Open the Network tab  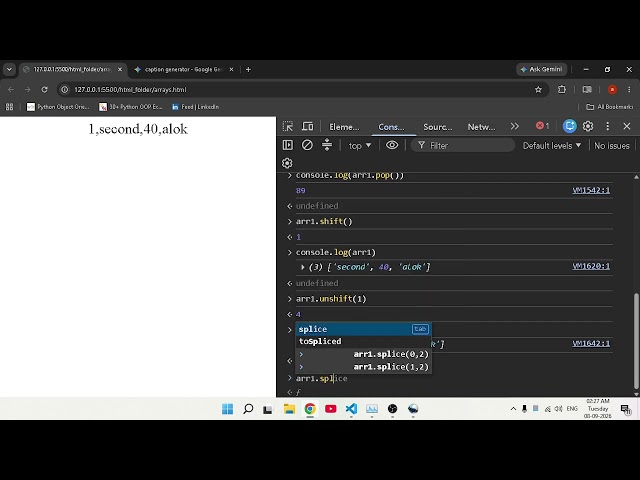pos(481,127)
